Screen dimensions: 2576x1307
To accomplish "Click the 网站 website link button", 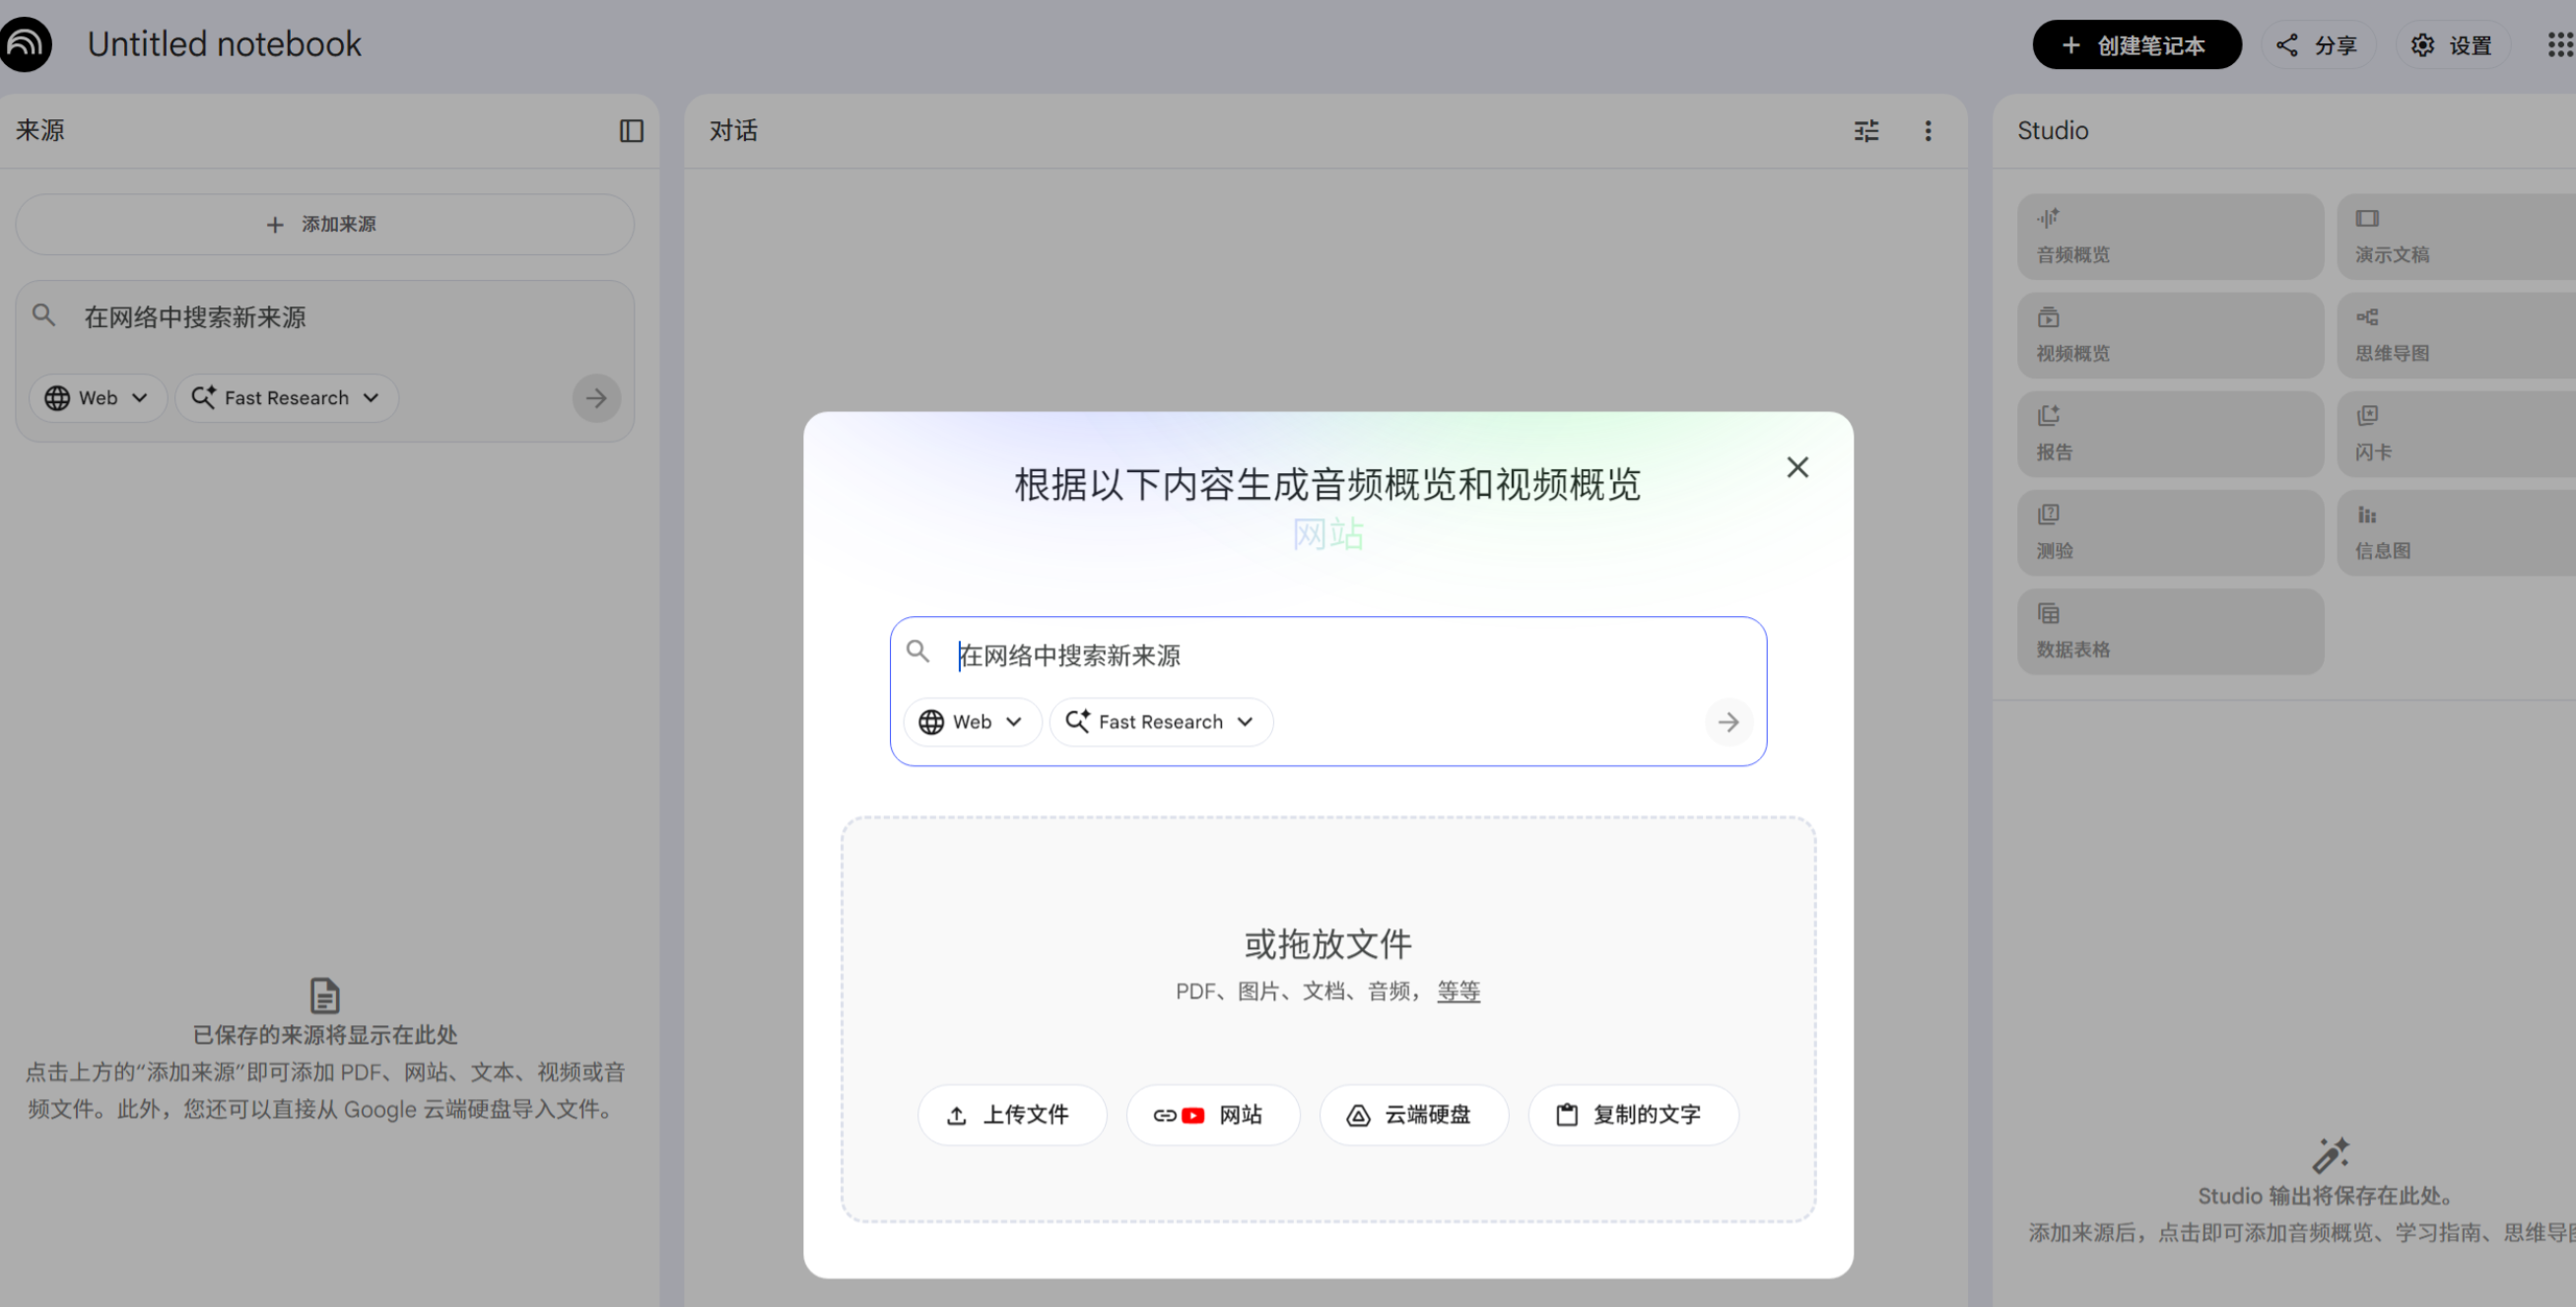I will click(1213, 1114).
